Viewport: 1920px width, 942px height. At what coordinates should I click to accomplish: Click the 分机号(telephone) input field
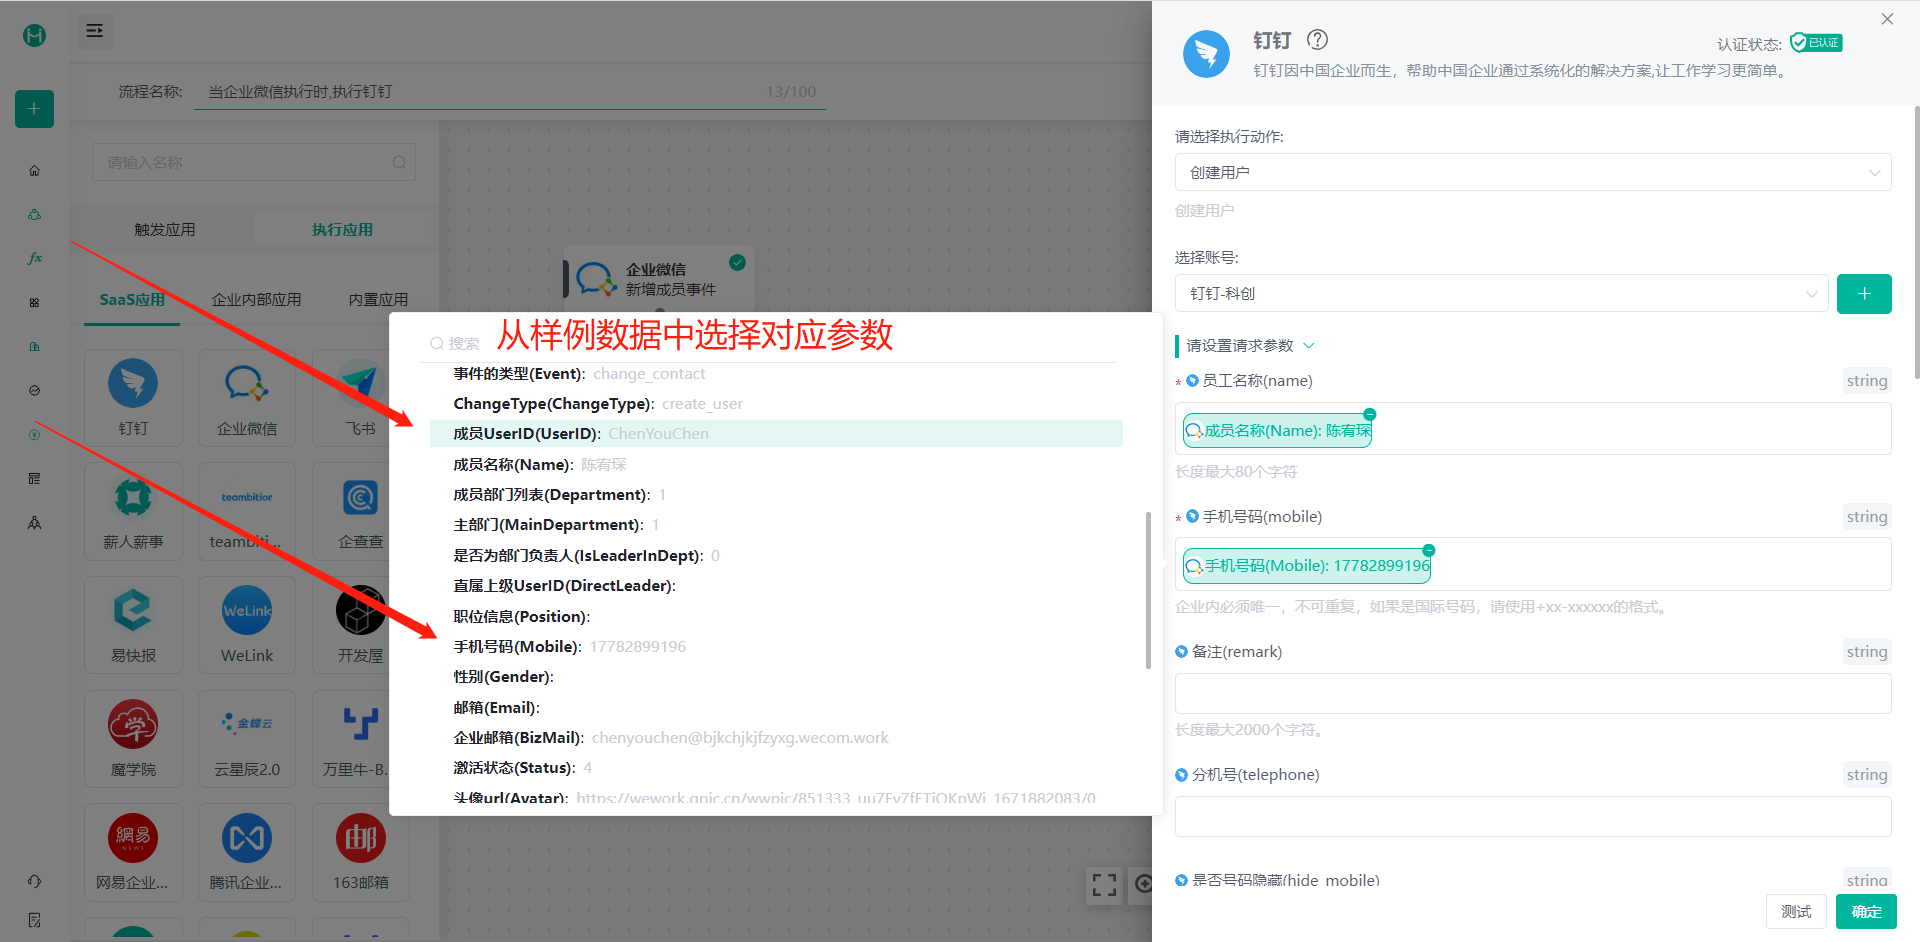1533,816
